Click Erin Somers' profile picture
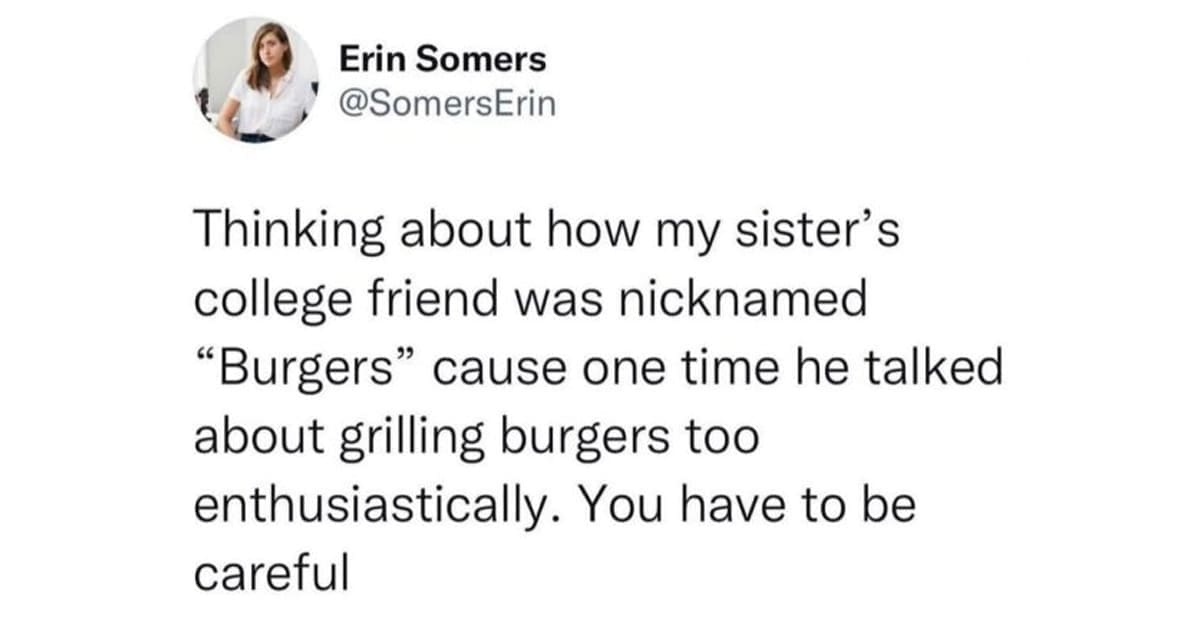The height and width of the screenshot is (628, 1200). click(x=255, y=81)
